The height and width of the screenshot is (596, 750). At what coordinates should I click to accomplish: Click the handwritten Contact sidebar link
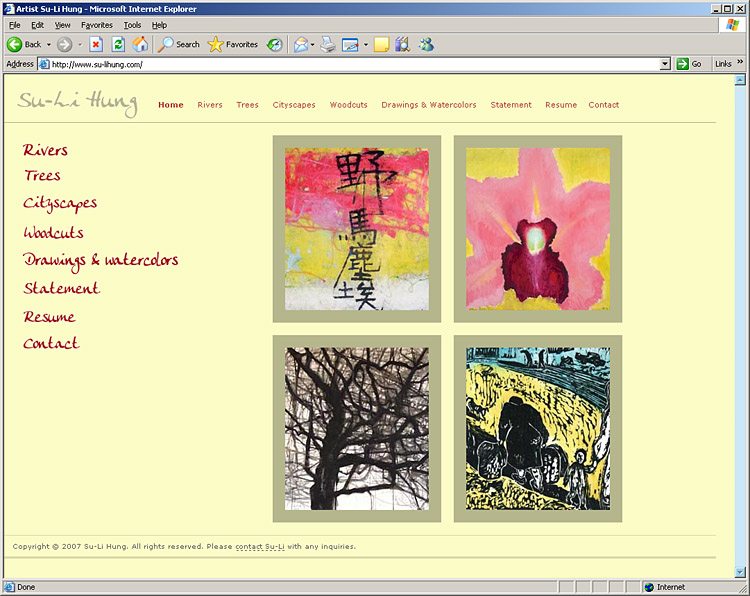pyautogui.click(x=51, y=343)
